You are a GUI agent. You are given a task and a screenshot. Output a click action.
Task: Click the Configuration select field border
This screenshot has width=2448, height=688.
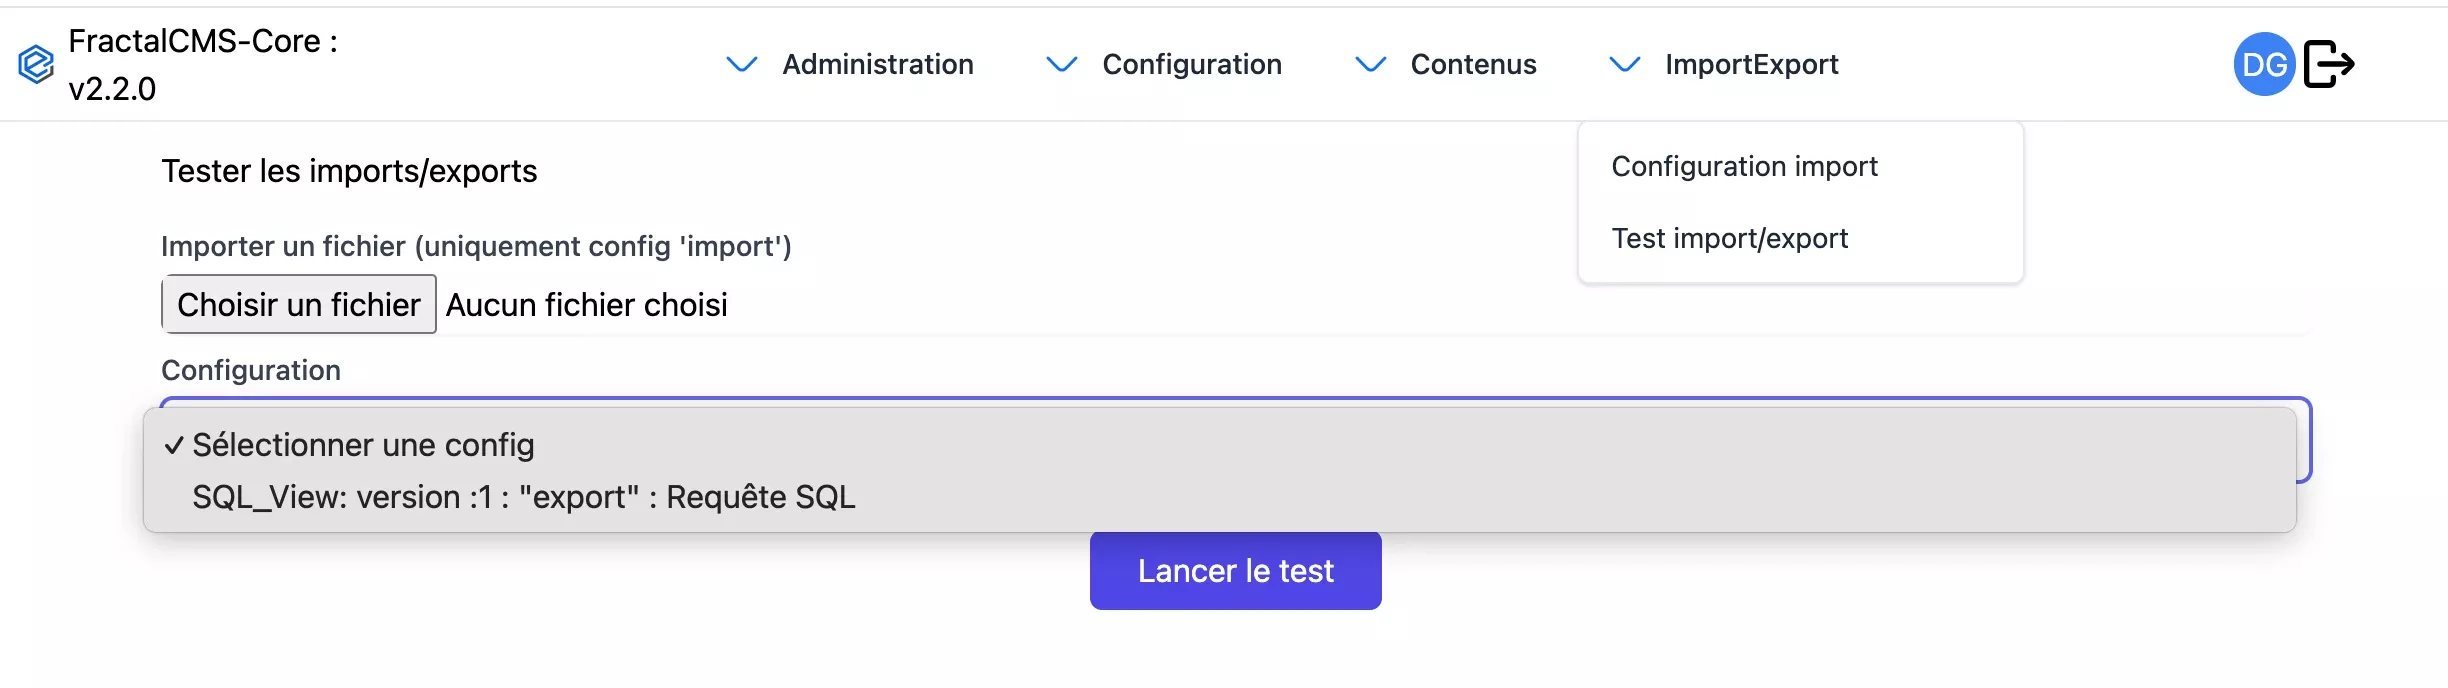tap(2305, 440)
